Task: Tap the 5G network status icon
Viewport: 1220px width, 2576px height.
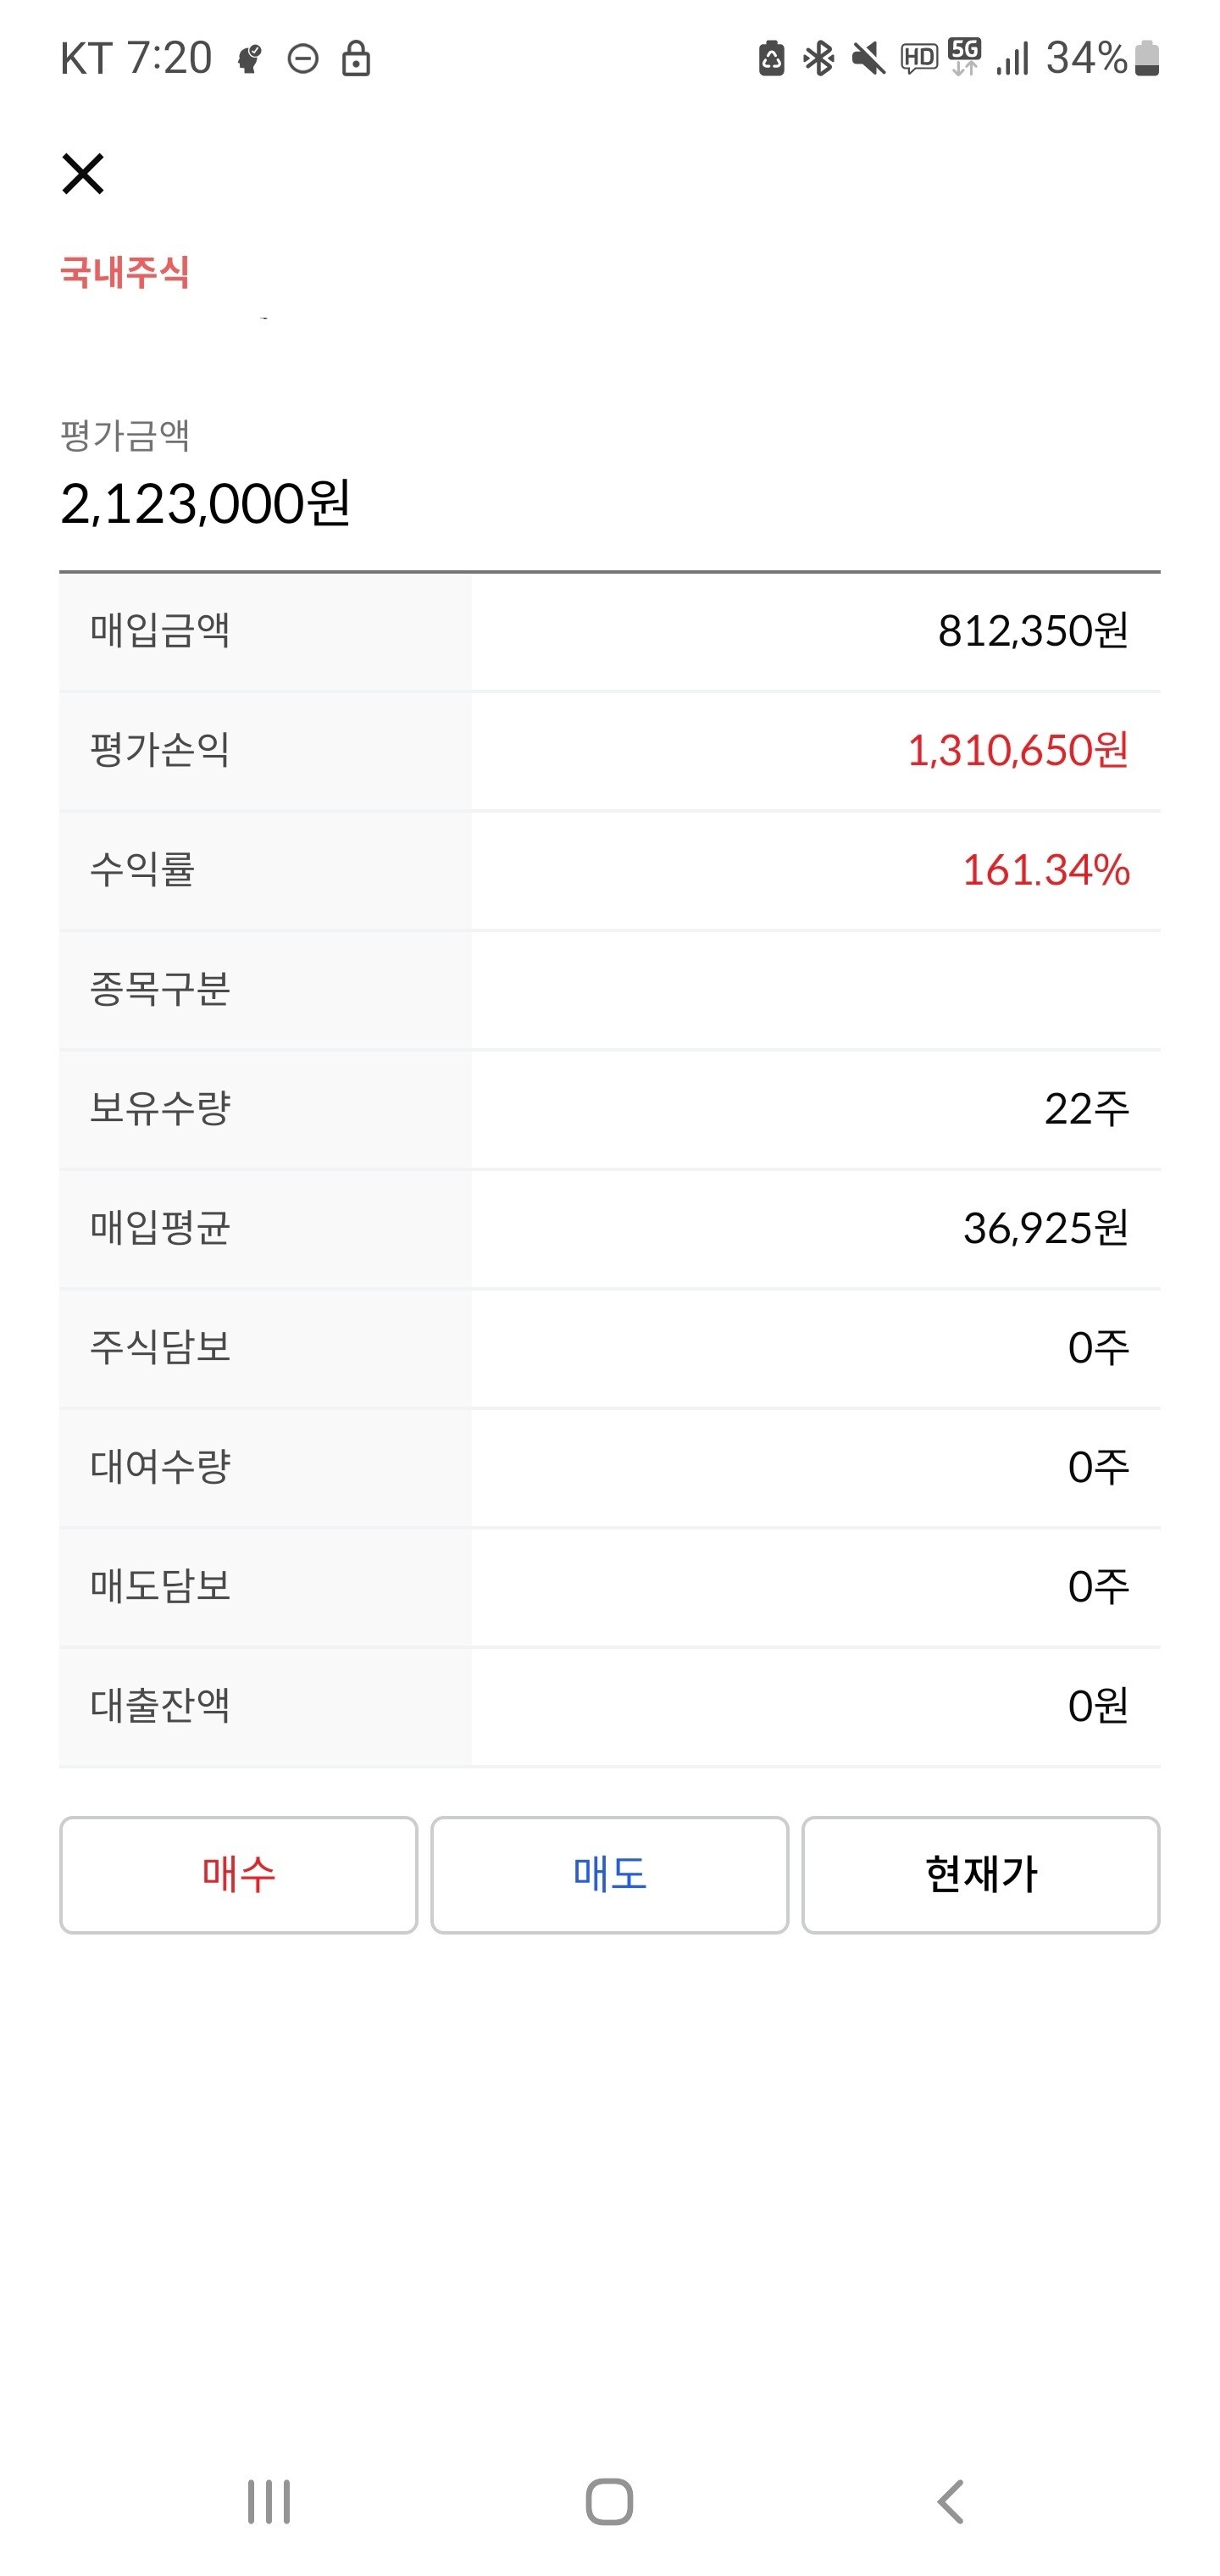Action: coord(965,57)
